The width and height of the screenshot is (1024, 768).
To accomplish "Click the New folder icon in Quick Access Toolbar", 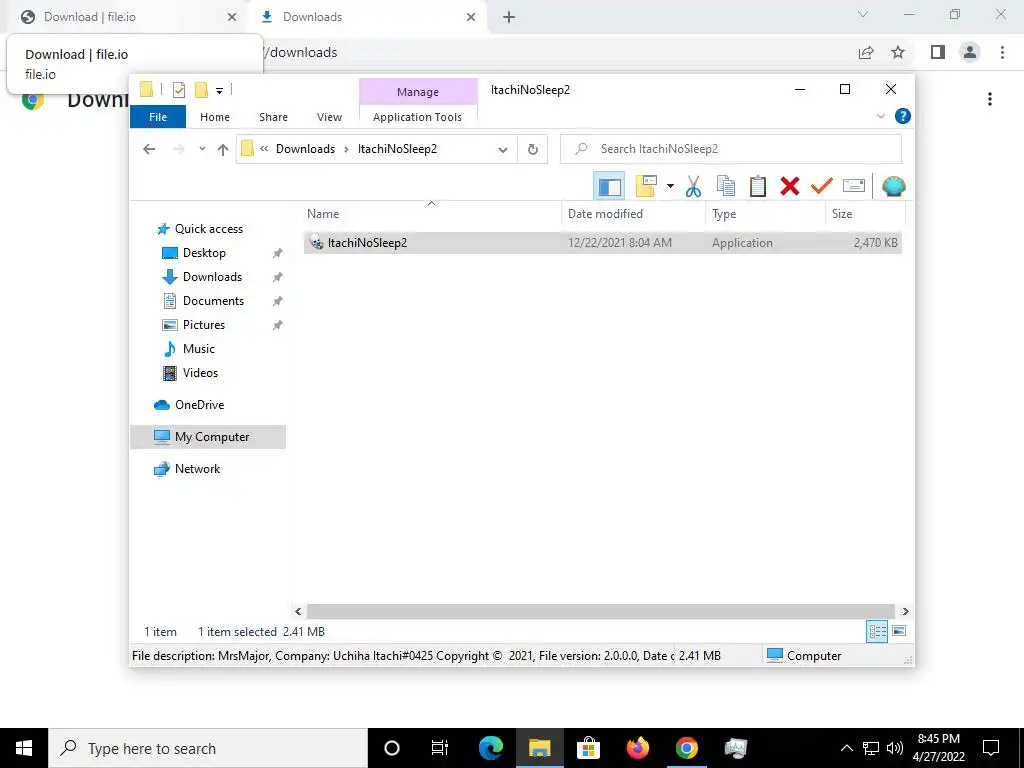I will point(201,90).
